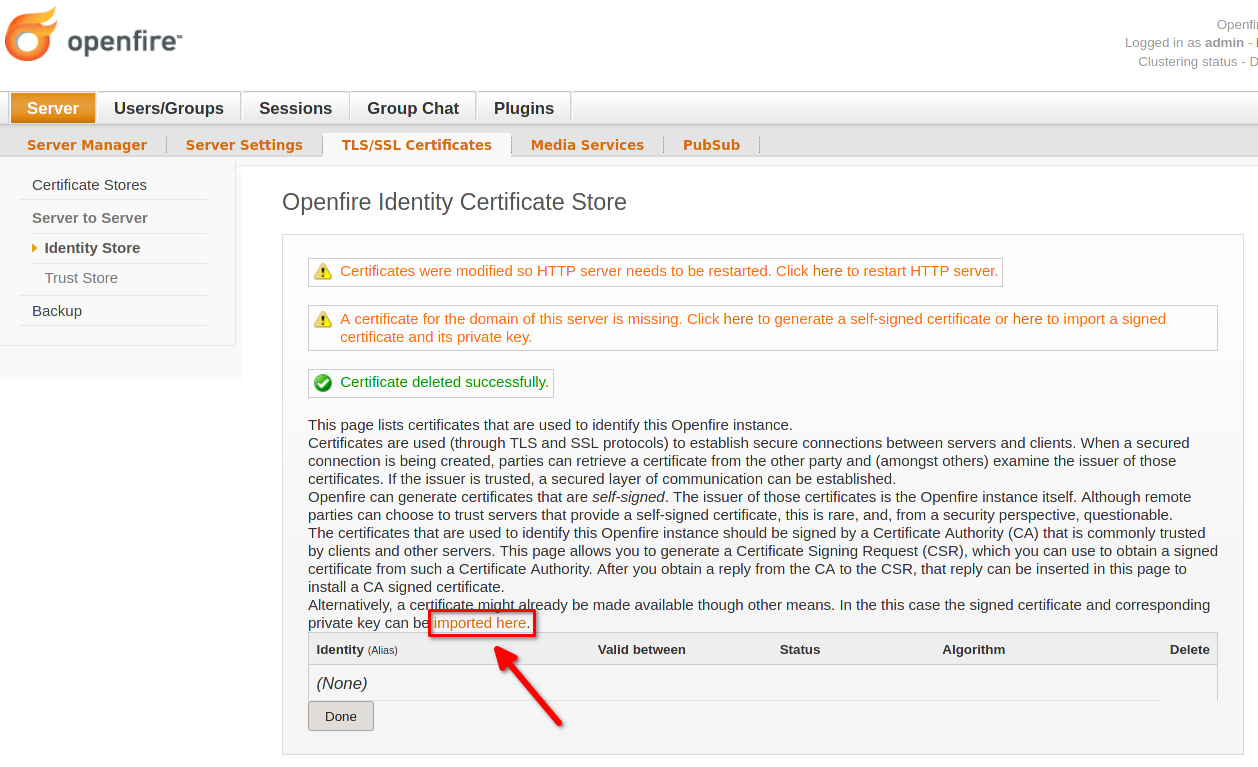Open the Server main tab
Screen dimensions: 1258x767
tap(53, 108)
